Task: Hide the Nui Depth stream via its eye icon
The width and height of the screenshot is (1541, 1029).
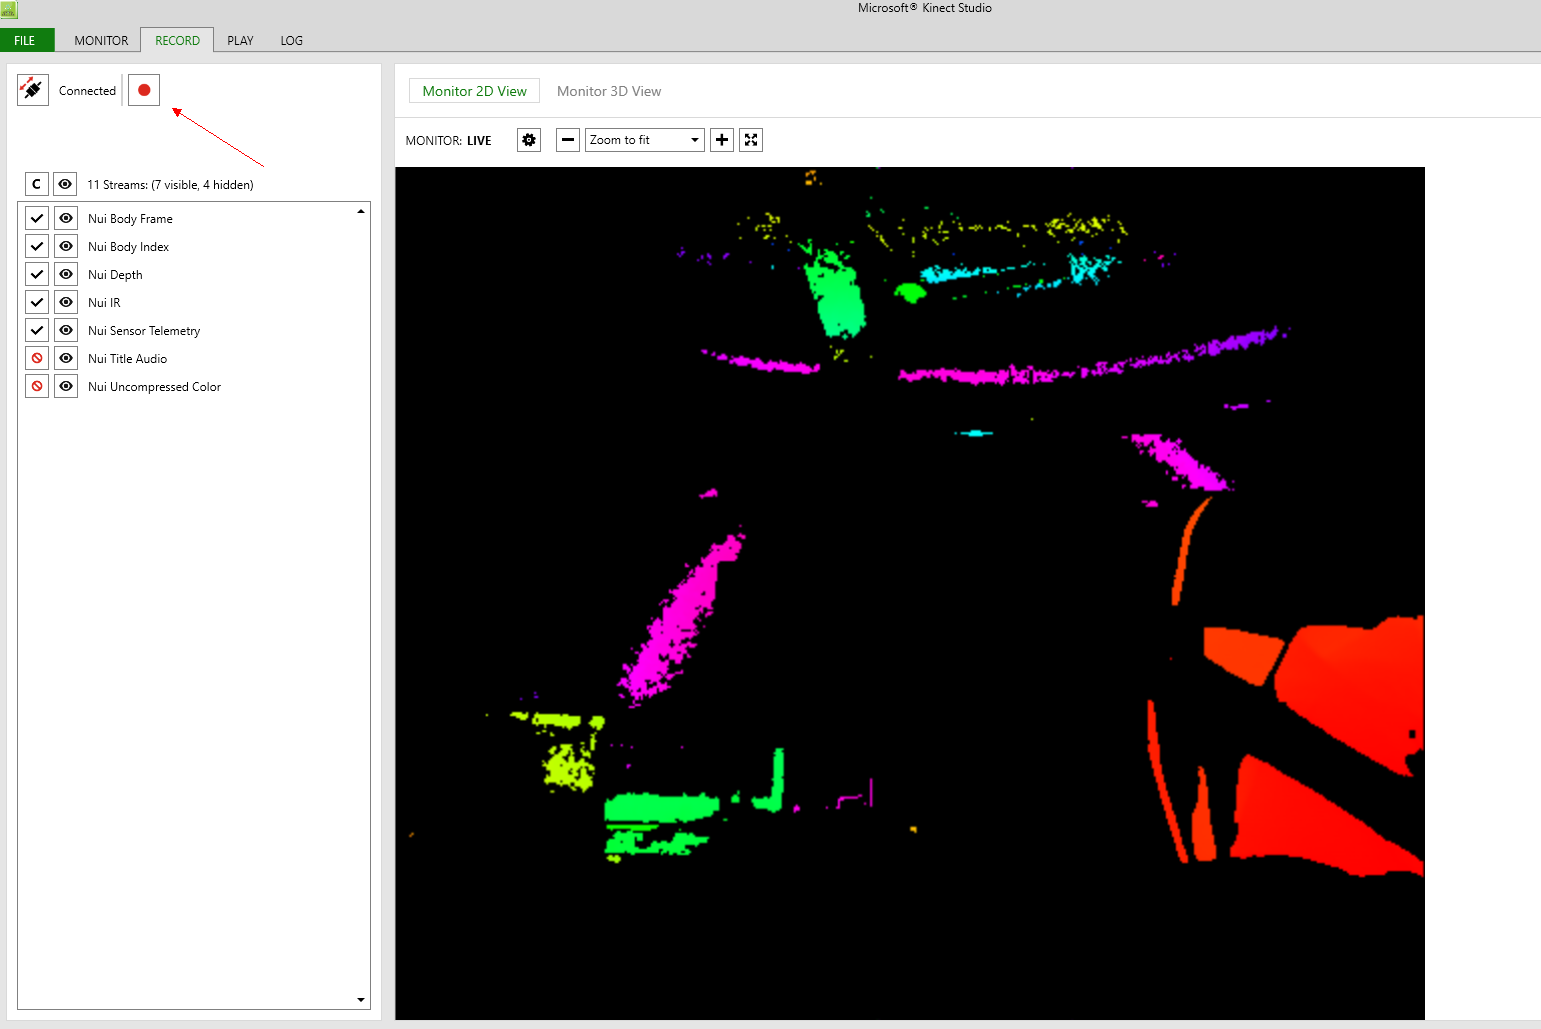Action: pyautogui.click(x=65, y=274)
